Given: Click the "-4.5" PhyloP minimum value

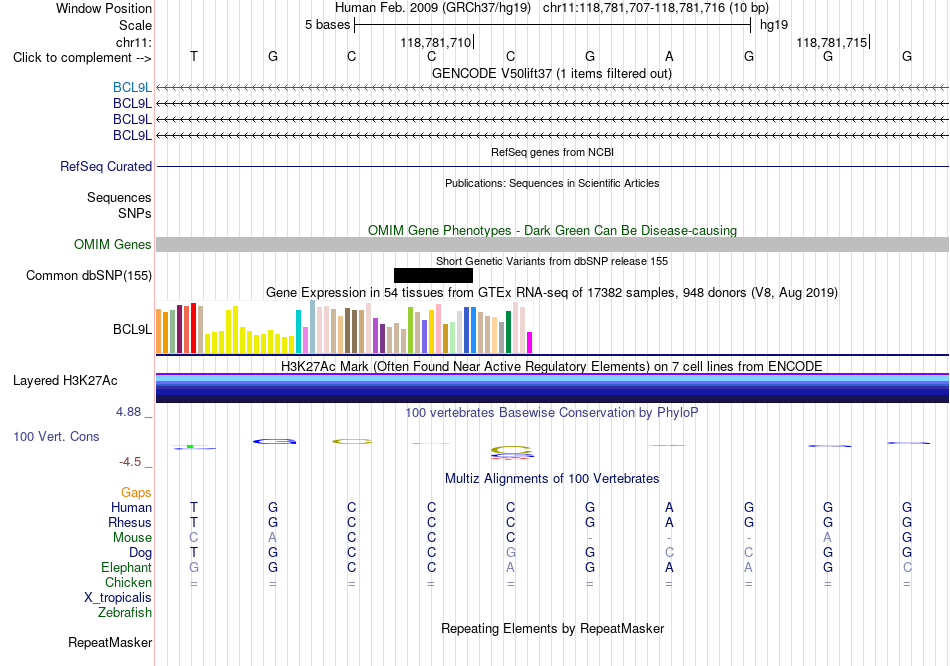Looking at the screenshot, I should [130, 462].
